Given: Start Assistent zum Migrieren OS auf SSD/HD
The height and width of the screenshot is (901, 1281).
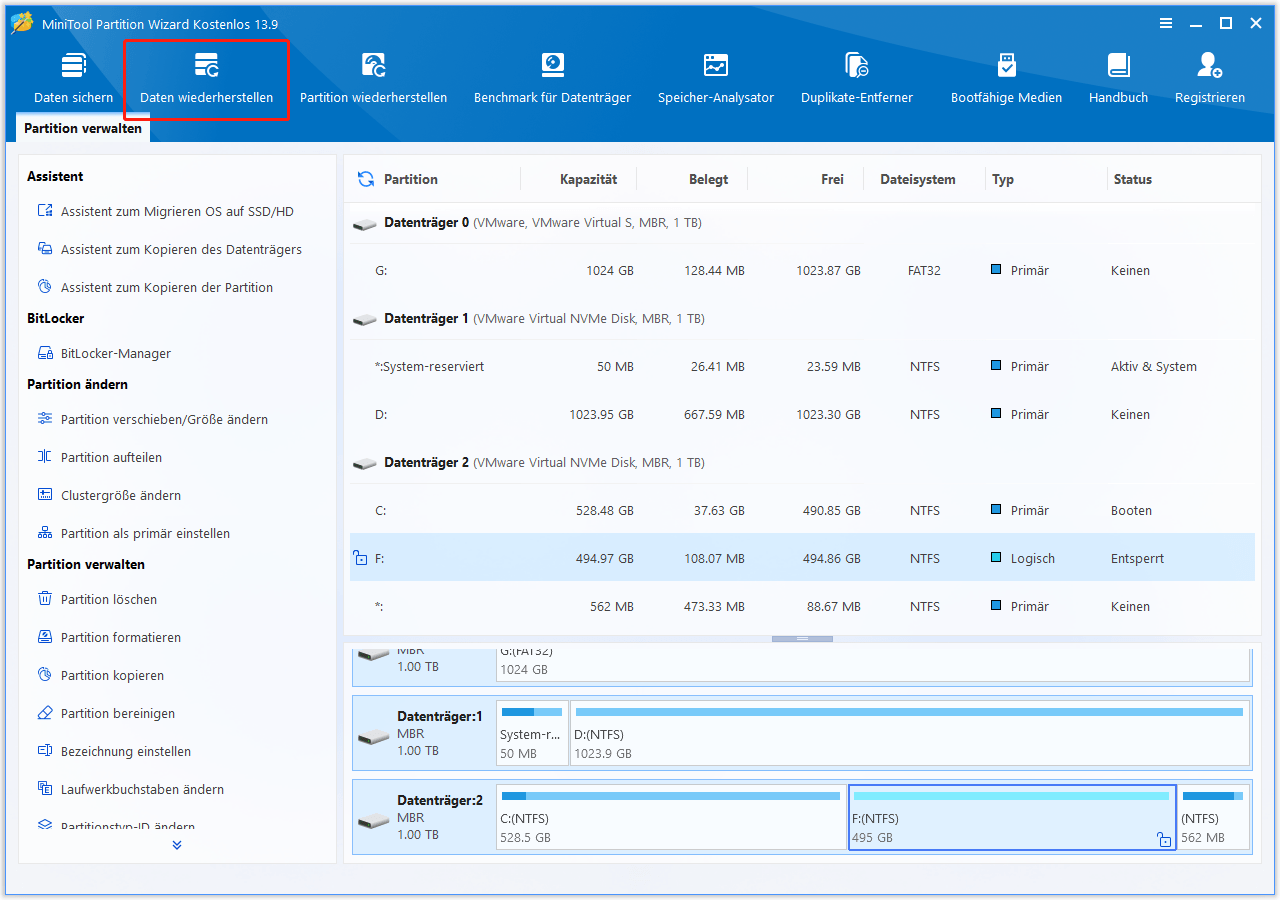Looking at the screenshot, I should click(167, 212).
